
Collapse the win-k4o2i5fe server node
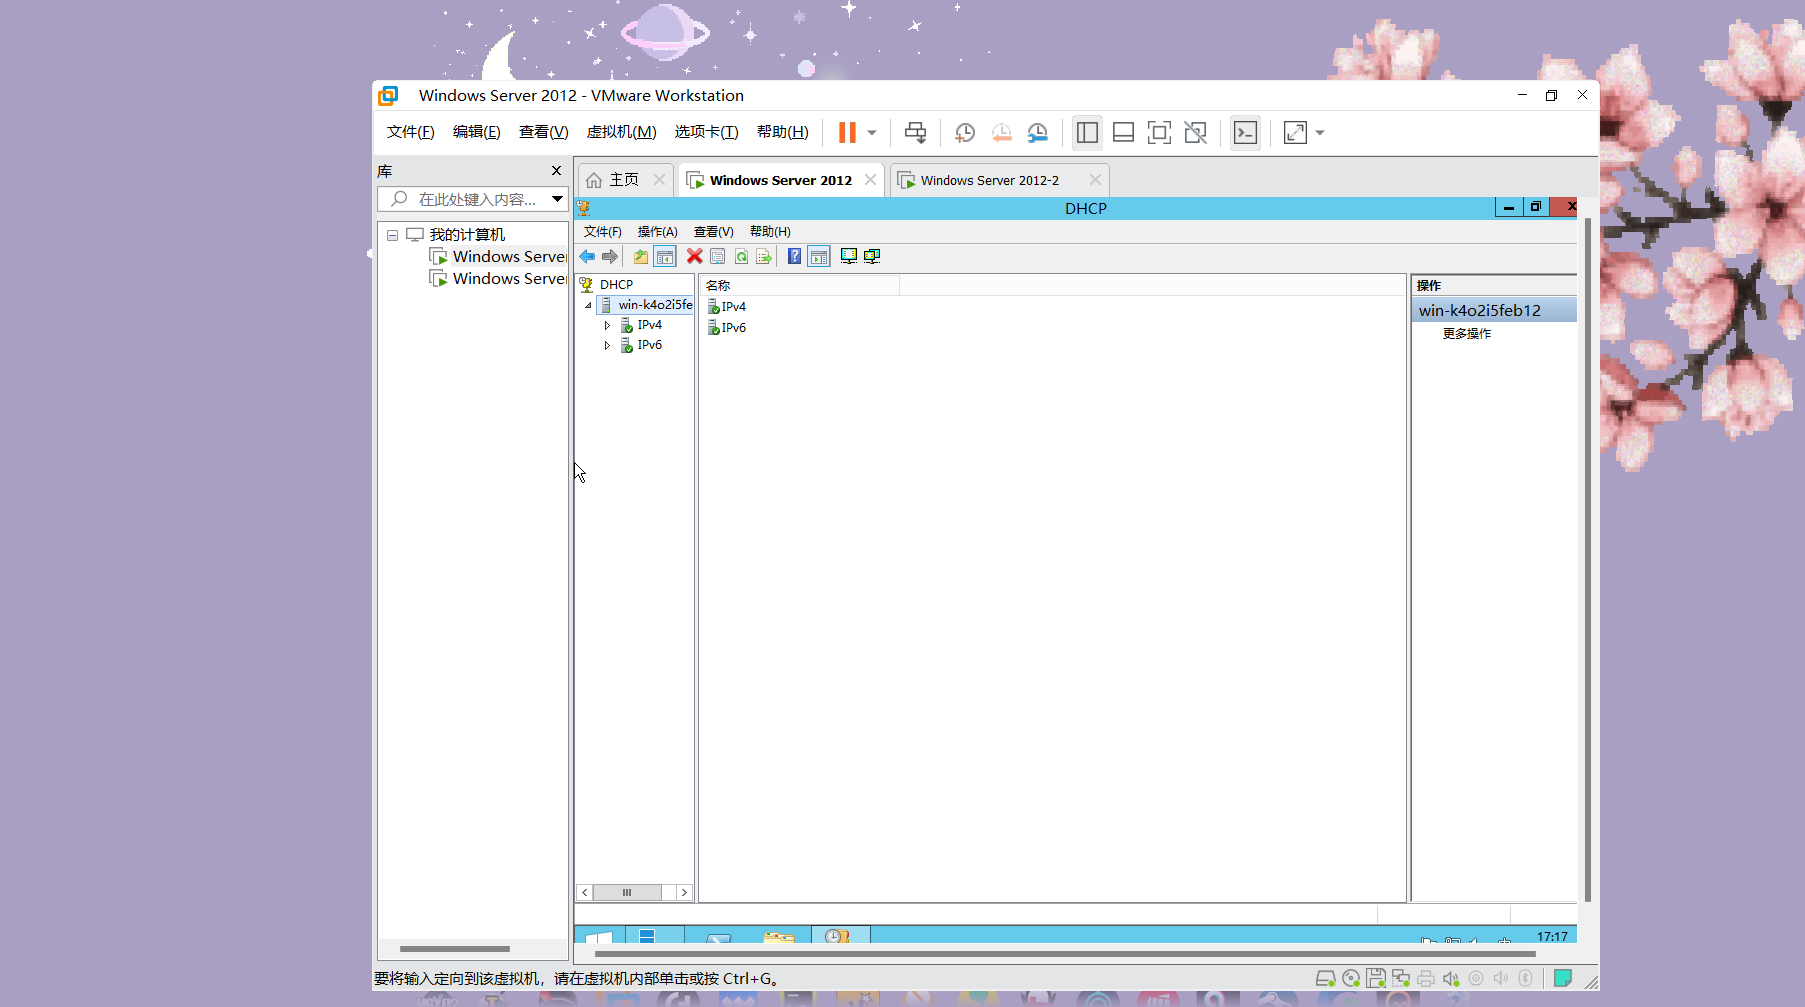click(588, 305)
